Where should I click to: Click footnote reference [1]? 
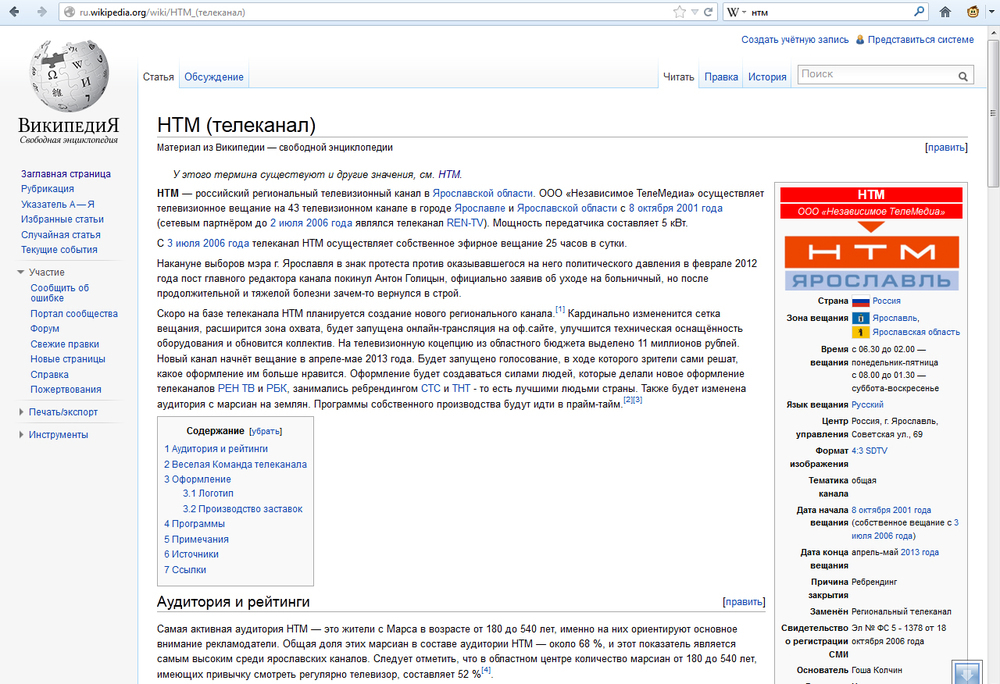560,310
